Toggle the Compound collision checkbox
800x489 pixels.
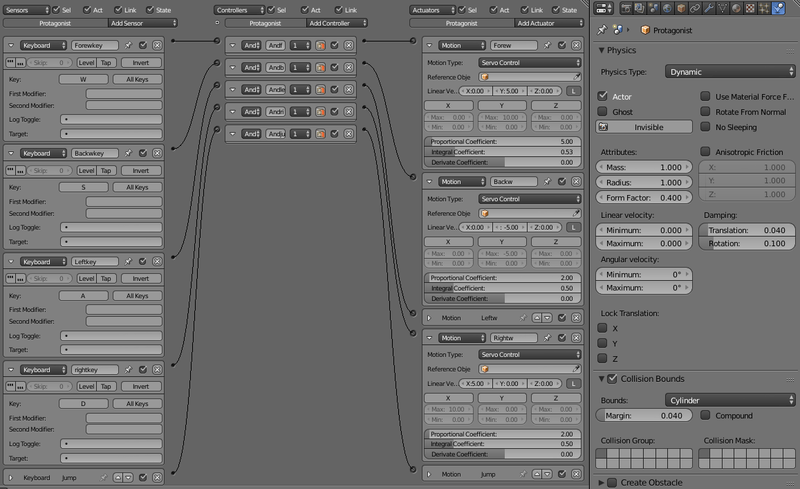705,415
